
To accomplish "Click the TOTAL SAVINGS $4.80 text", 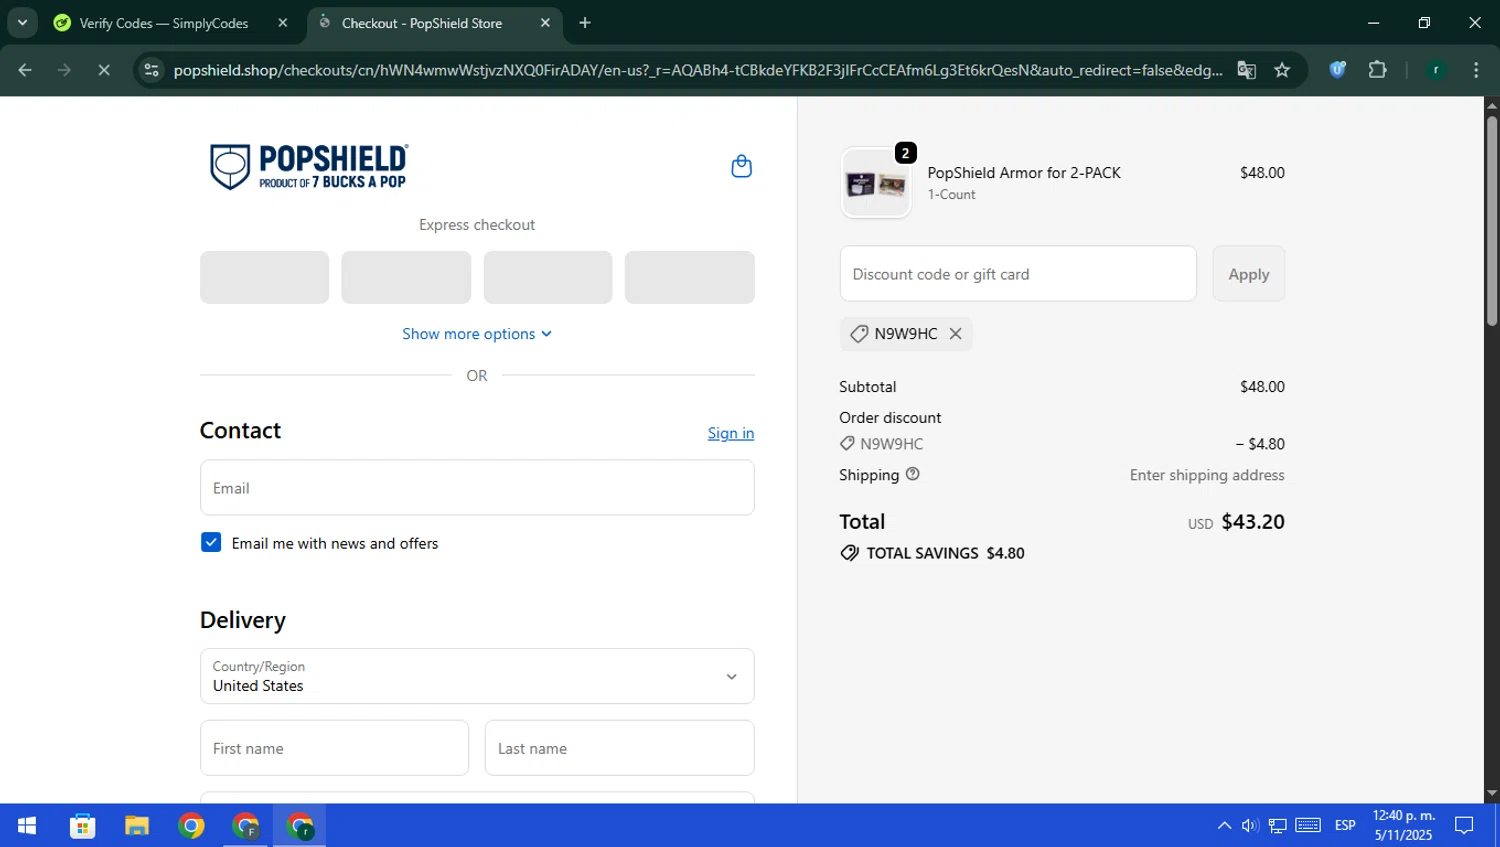I will (945, 553).
